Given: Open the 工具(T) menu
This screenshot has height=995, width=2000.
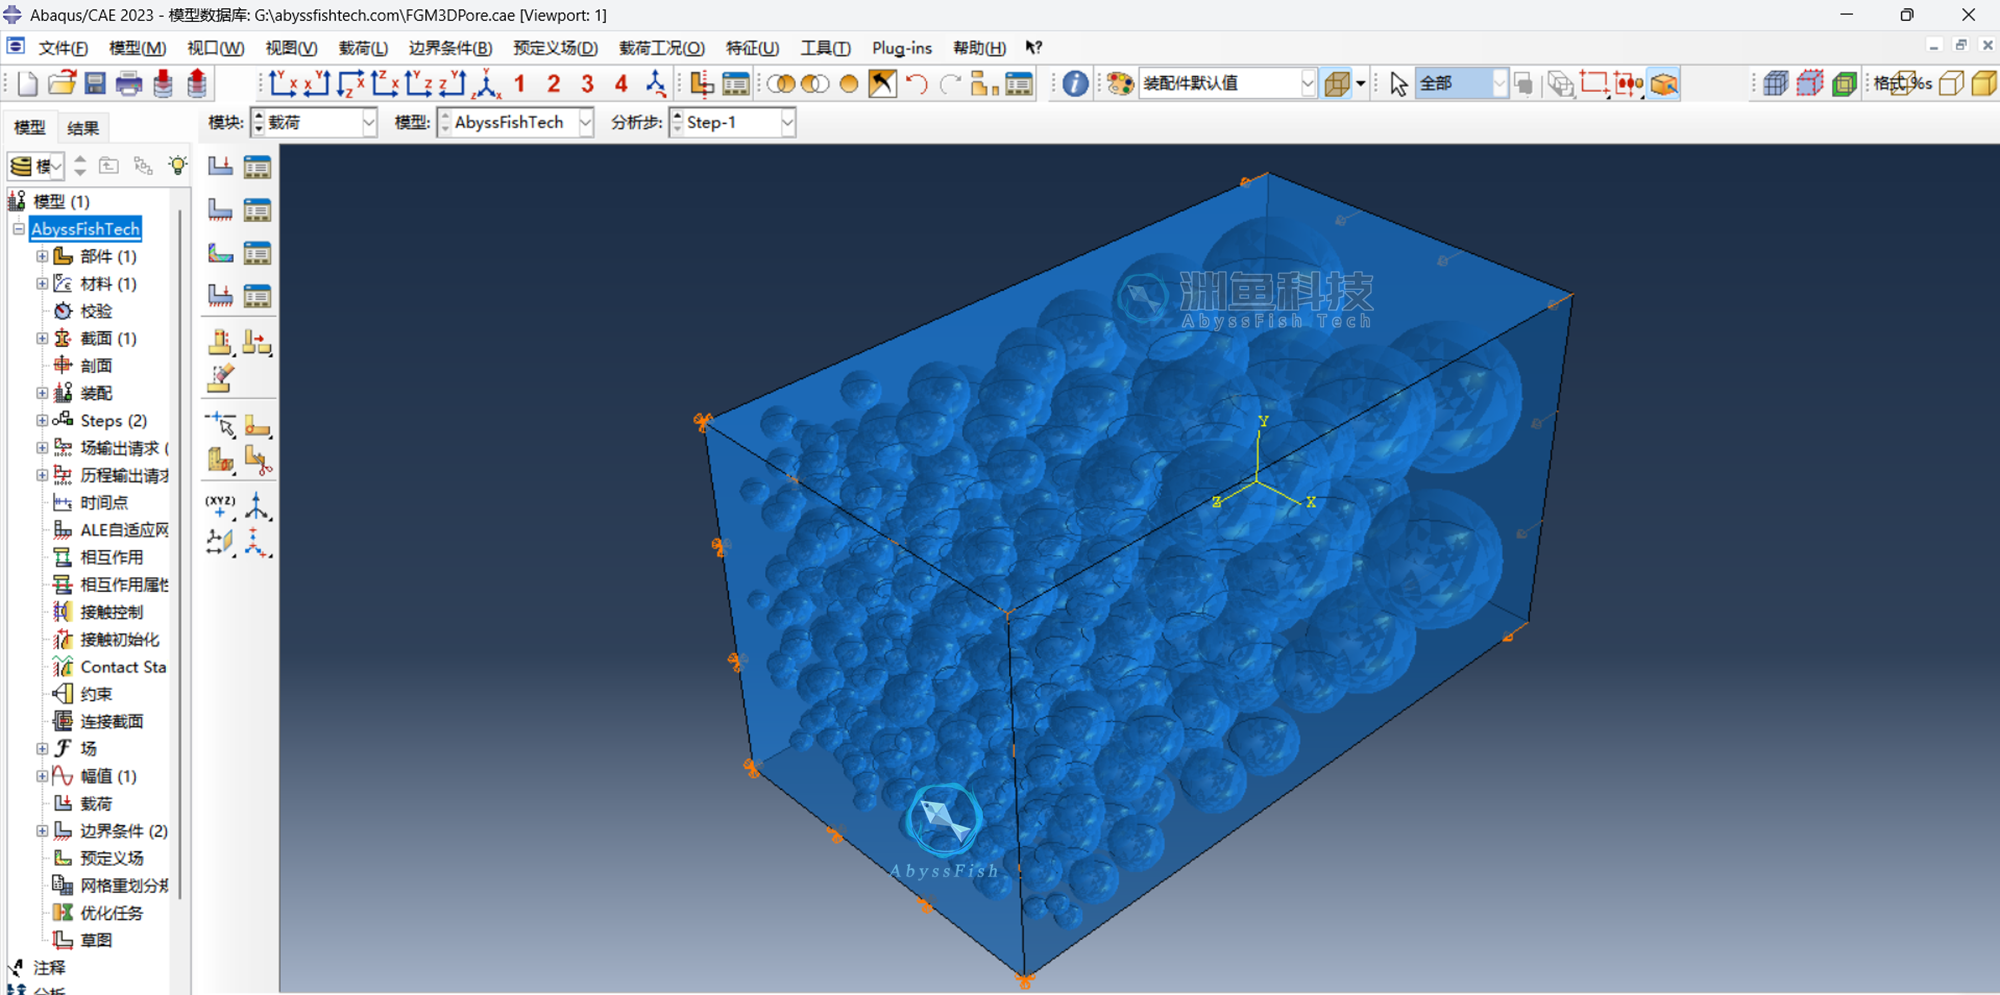Looking at the screenshot, I should click(825, 48).
